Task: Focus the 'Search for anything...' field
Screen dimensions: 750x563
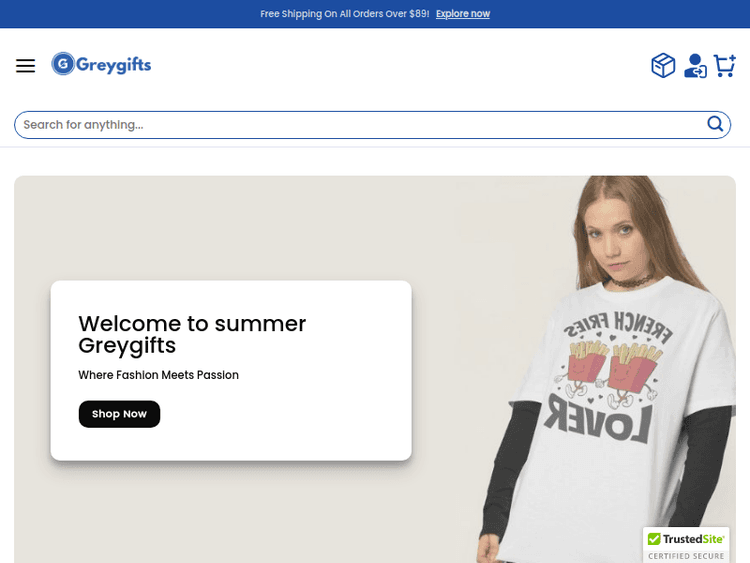Action: click(360, 125)
